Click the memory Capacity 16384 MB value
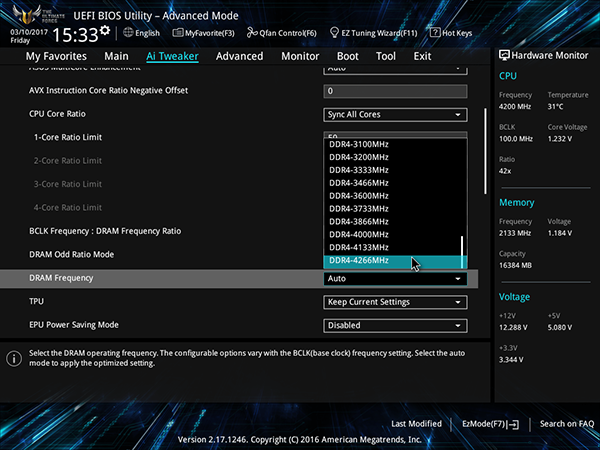The width and height of the screenshot is (600, 450). 515,265
